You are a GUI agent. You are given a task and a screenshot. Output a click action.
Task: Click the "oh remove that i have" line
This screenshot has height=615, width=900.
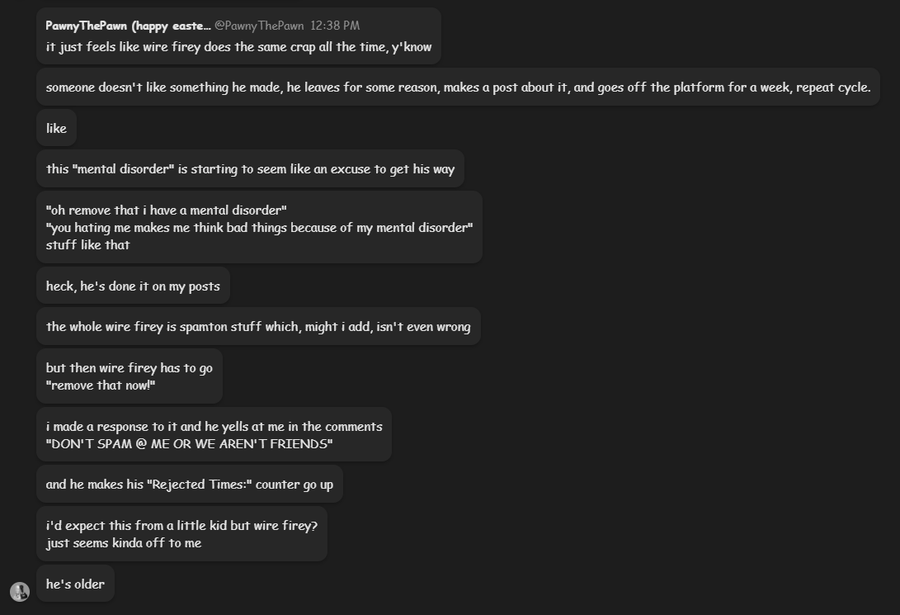click(166, 210)
